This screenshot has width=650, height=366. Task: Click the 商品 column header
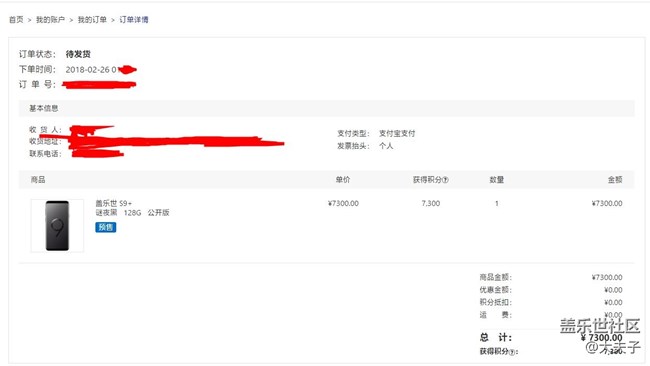(38, 179)
